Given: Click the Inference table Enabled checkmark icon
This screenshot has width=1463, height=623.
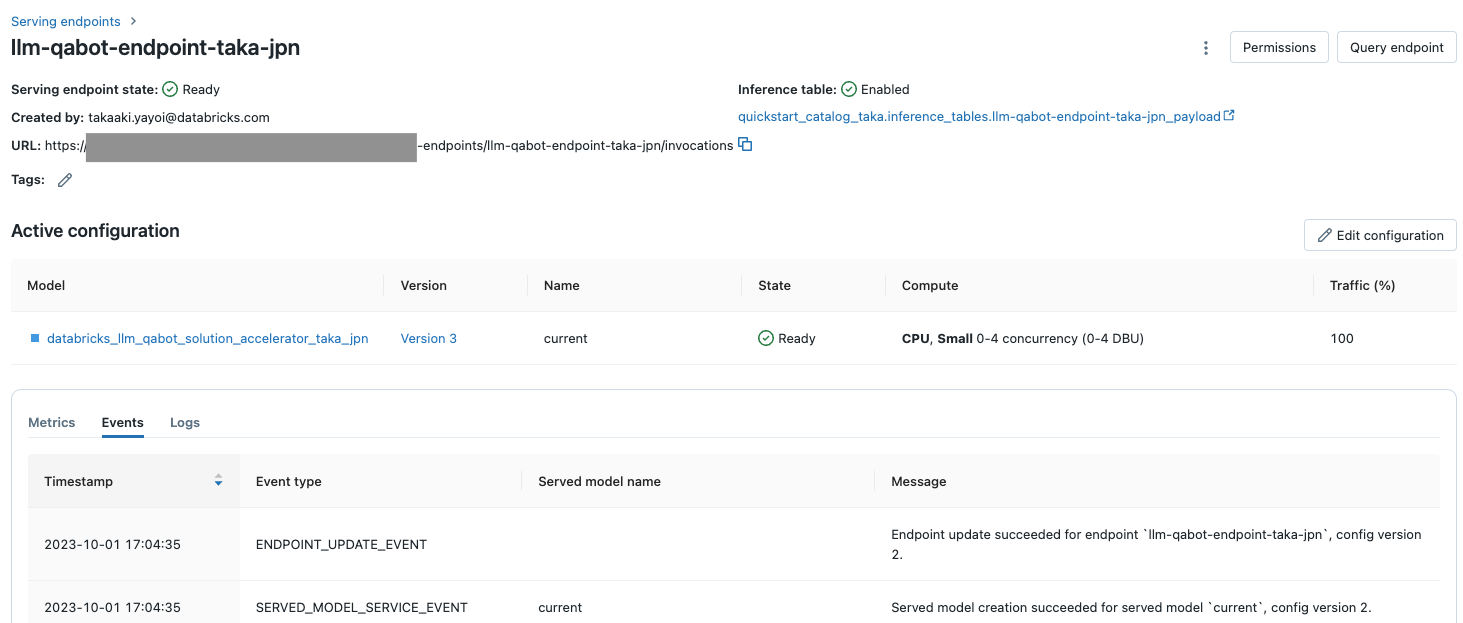Looking at the screenshot, I should pyautogui.click(x=849, y=89).
